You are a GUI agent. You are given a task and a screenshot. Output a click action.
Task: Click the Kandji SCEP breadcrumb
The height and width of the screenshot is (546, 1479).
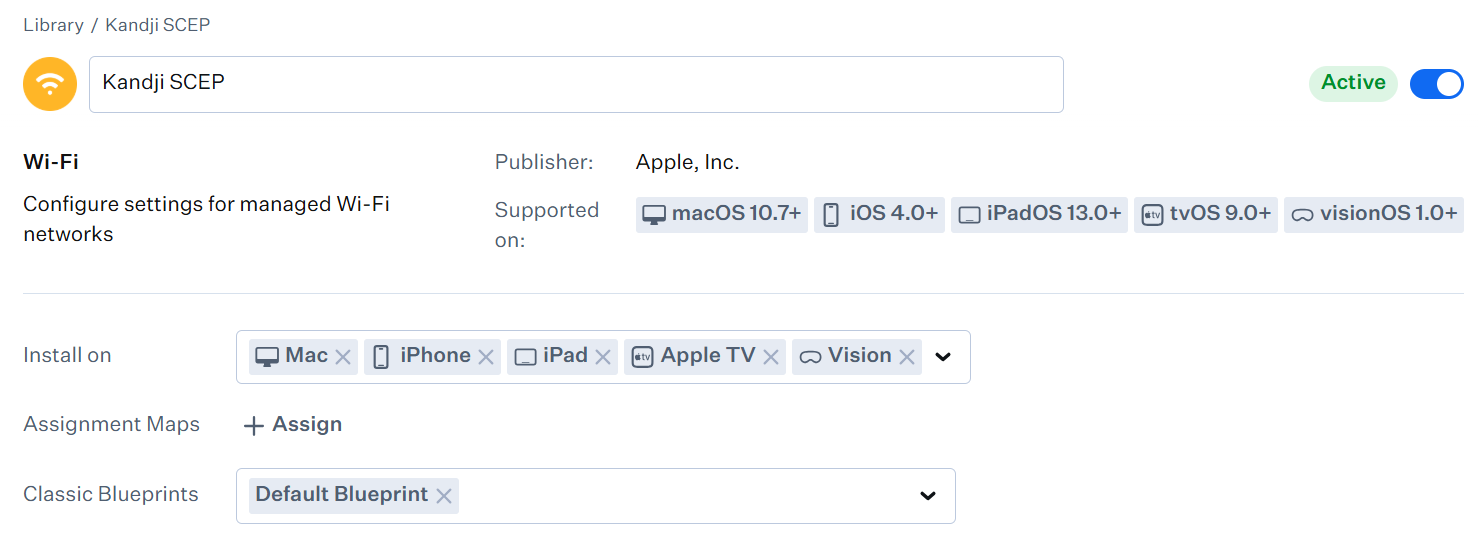pyautogui.click(x=158, y=25)
